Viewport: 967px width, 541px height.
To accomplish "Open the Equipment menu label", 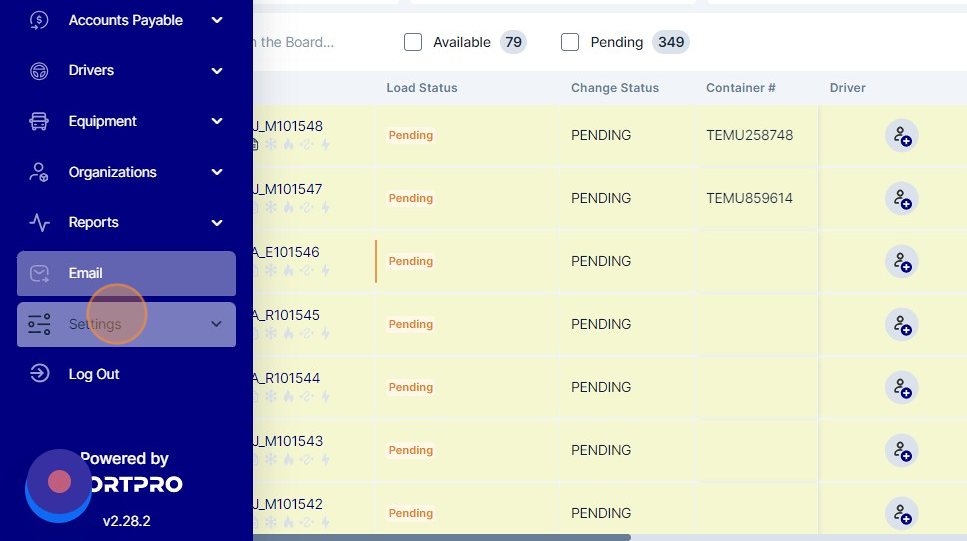I will point(102,122).
